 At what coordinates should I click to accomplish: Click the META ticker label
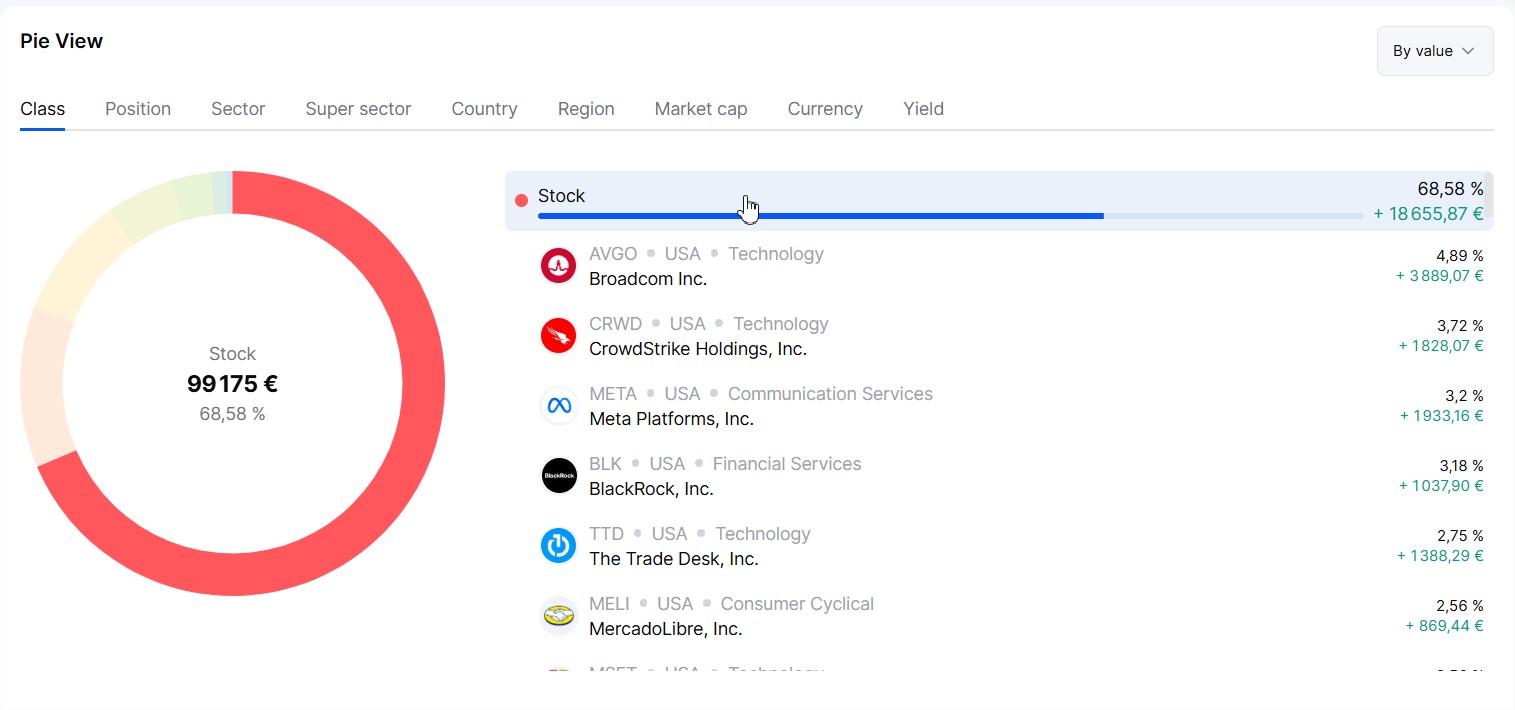coord(613,394)
